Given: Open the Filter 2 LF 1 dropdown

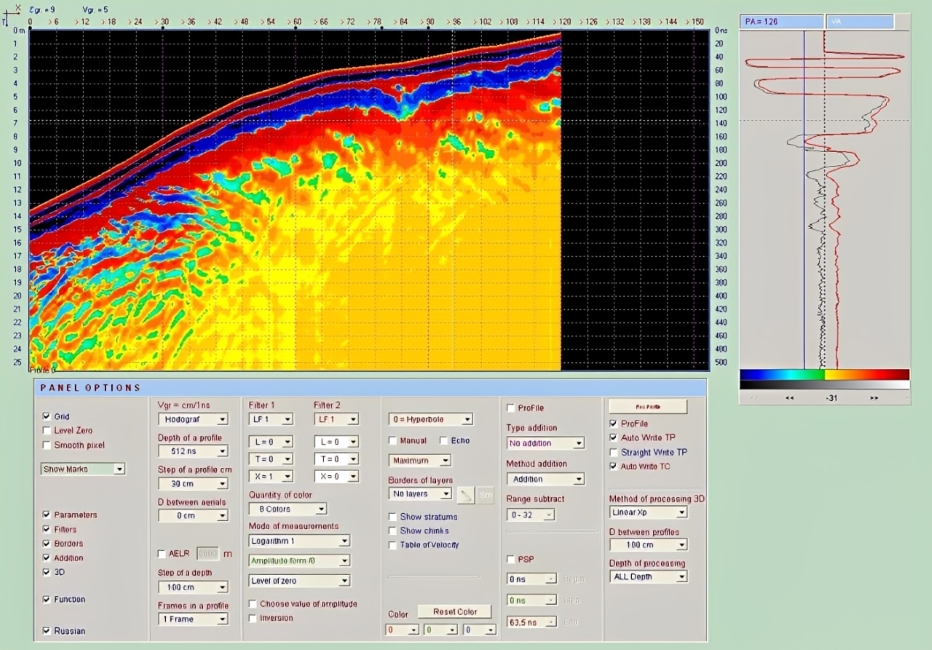Looking at the screenshot, I should [336, 419].
